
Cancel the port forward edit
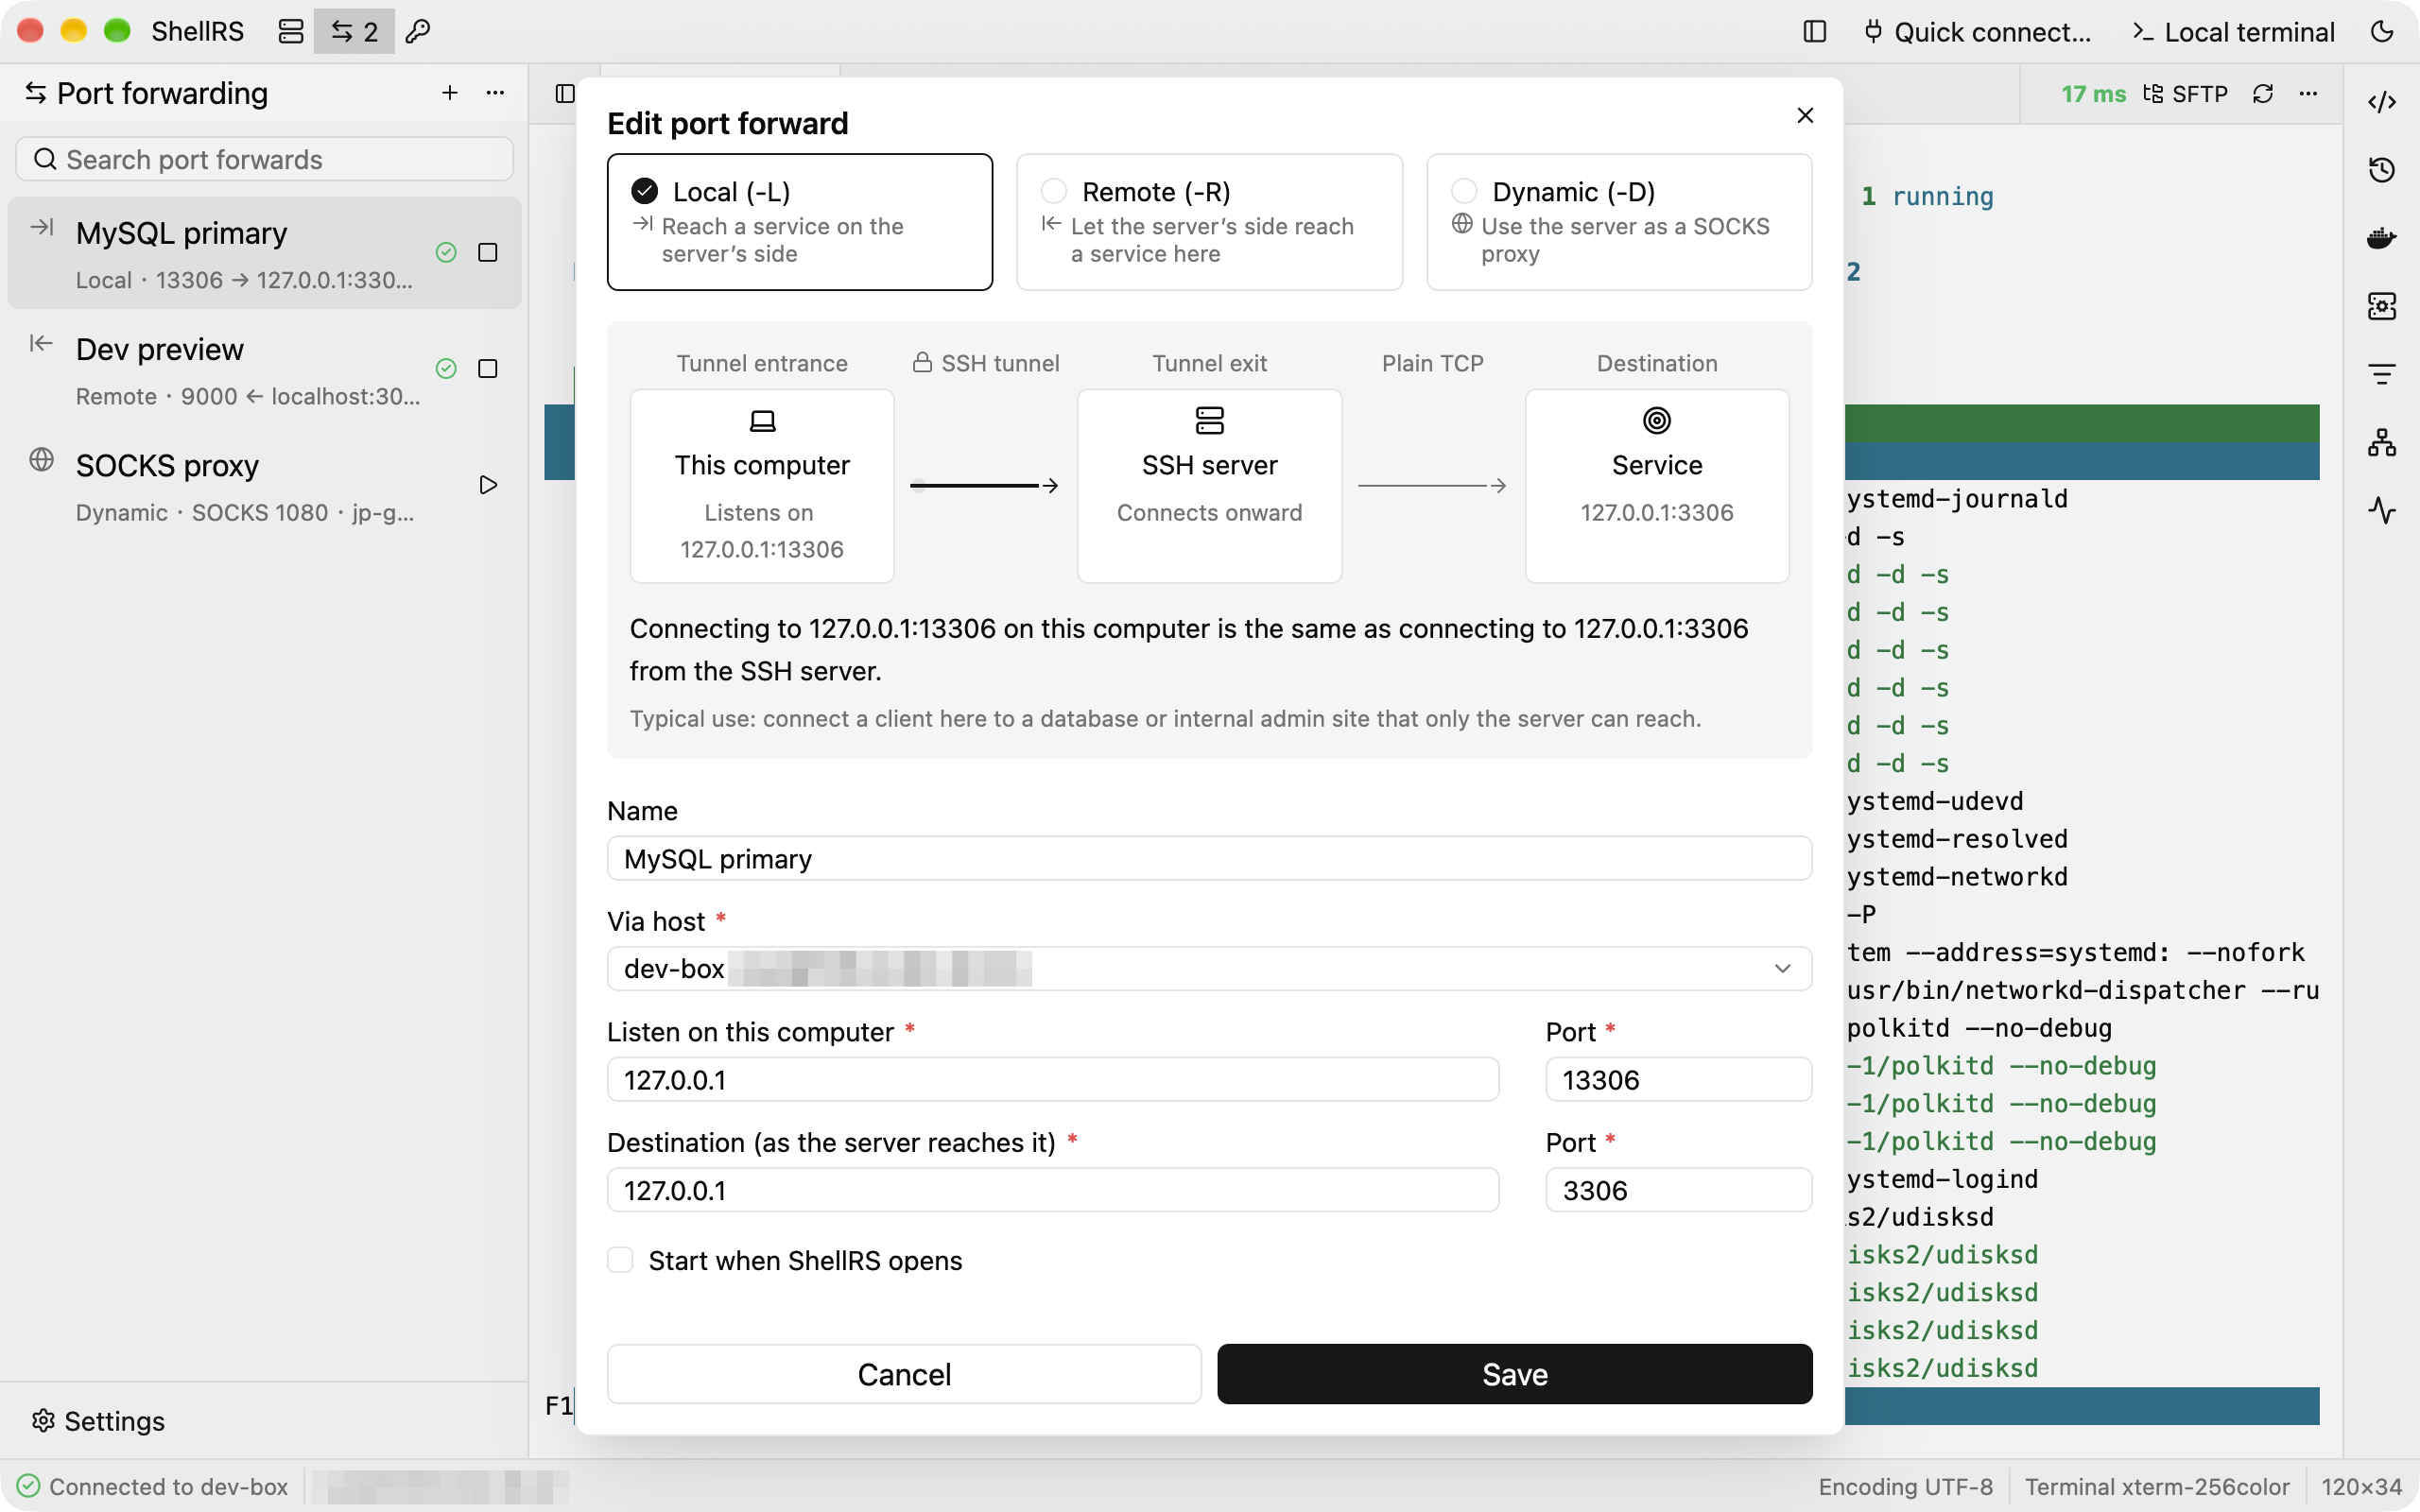point(904,1374)
